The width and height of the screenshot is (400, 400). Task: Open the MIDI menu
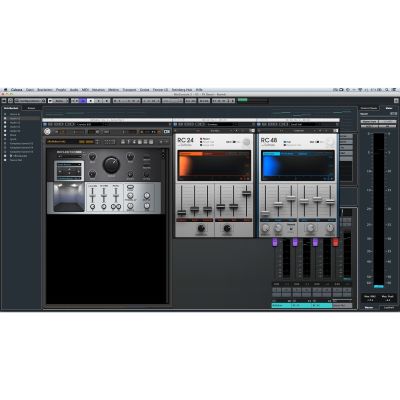click(85, 90)
